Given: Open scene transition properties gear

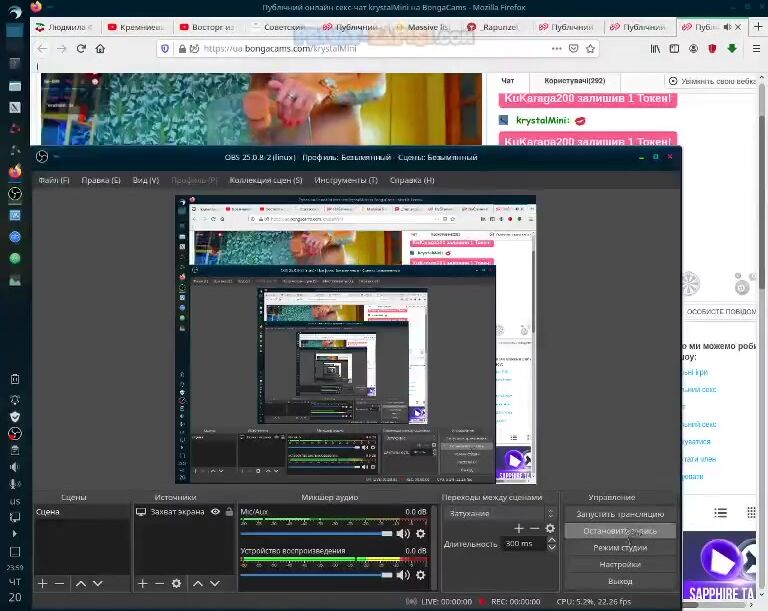Looking at the screenshot, I should point(549,528).
